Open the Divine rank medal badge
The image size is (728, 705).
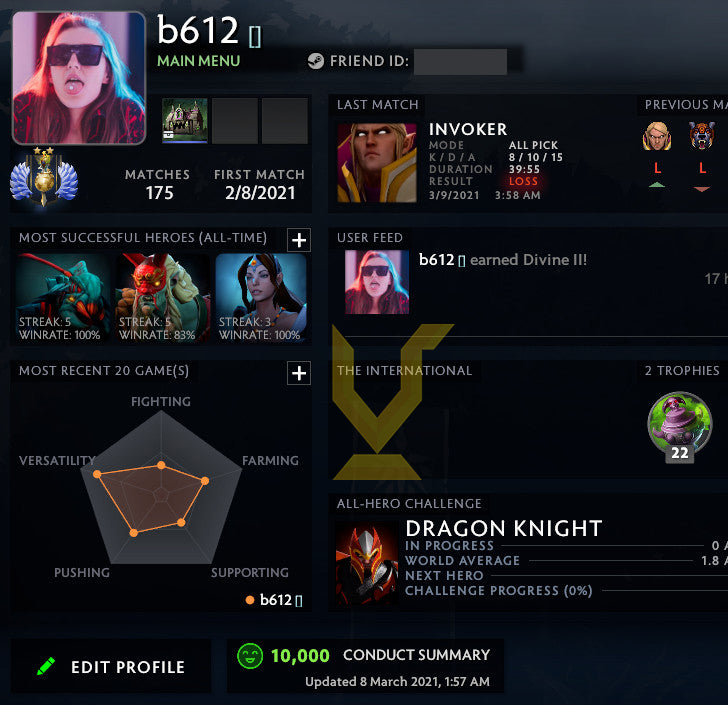pyautogui.click(x=44, y=176)
